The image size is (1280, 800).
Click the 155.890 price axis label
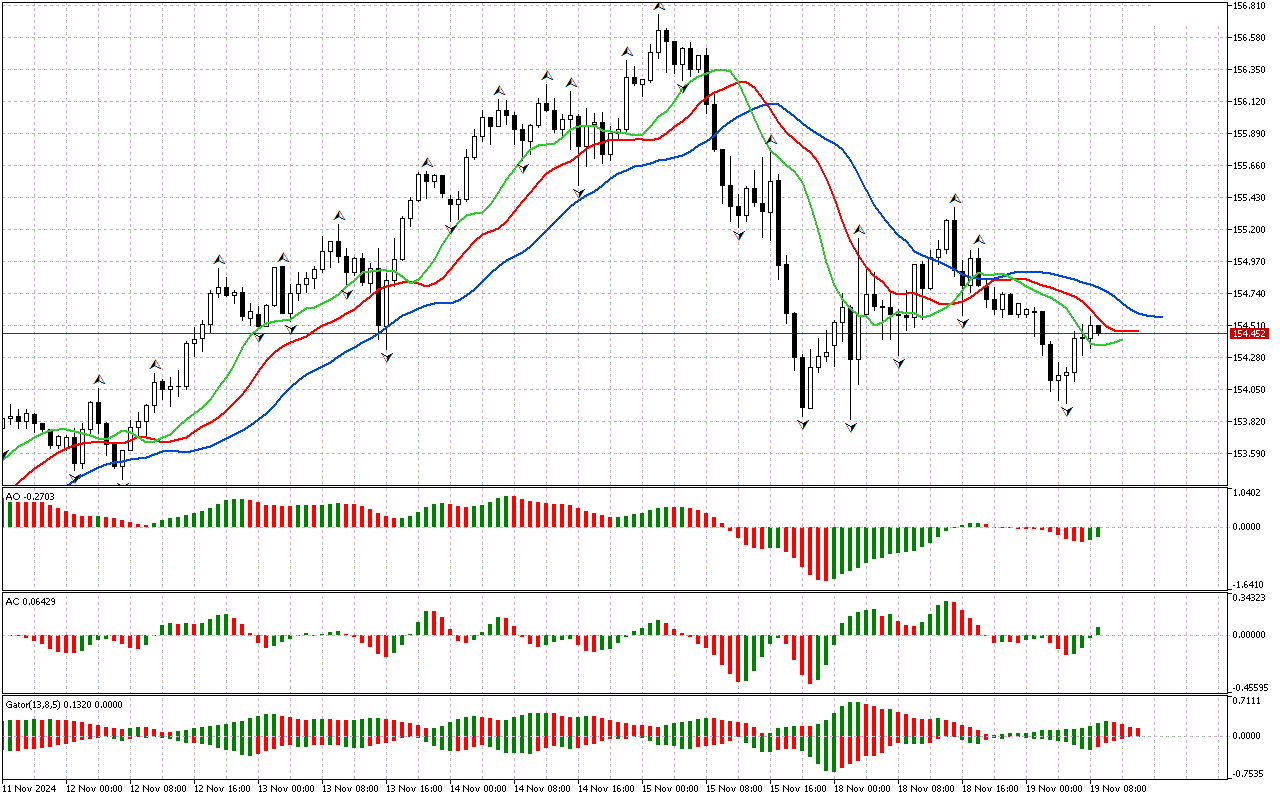1251,134
